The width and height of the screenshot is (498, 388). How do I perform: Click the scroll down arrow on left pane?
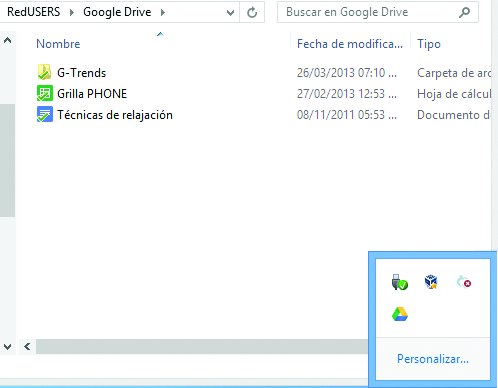click(x=7, y=347)
